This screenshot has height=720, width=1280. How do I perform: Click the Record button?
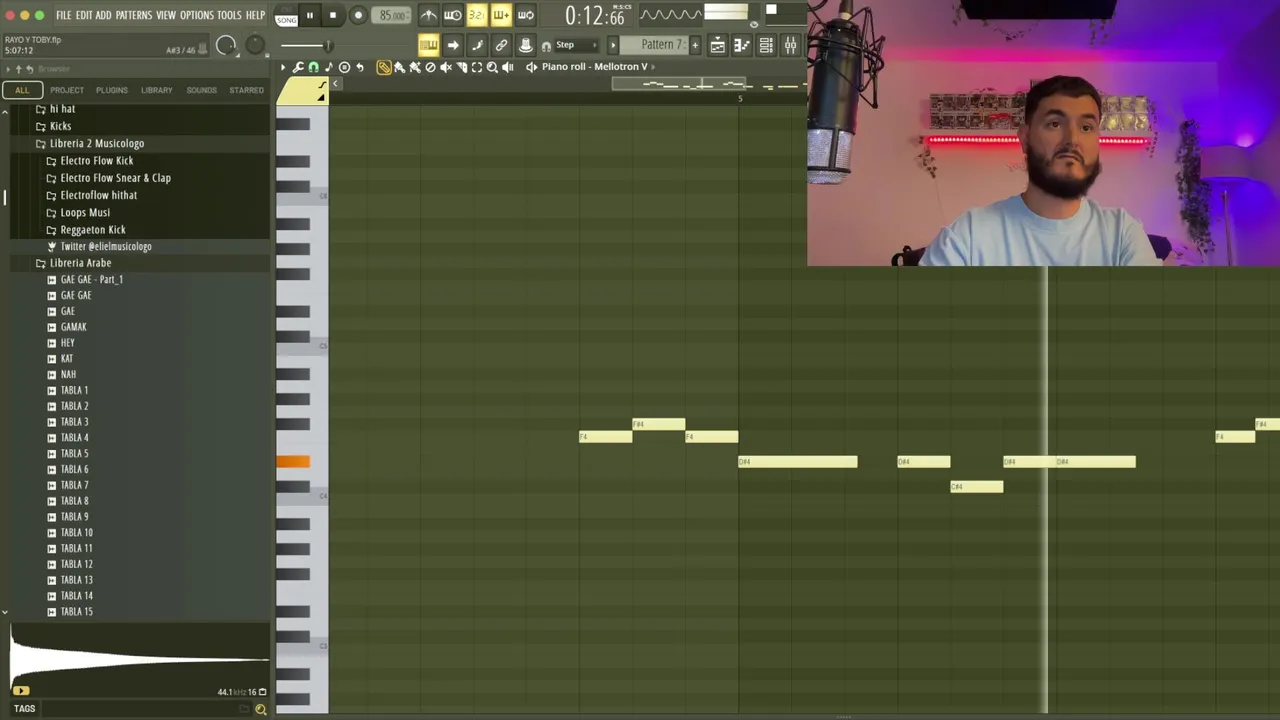(x=358, y=15)
